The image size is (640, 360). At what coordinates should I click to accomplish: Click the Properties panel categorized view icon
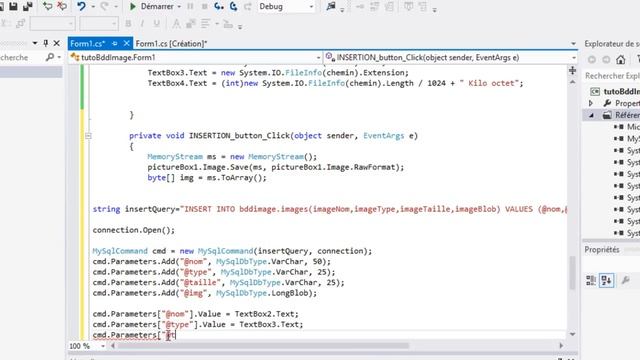pos(591,280)
